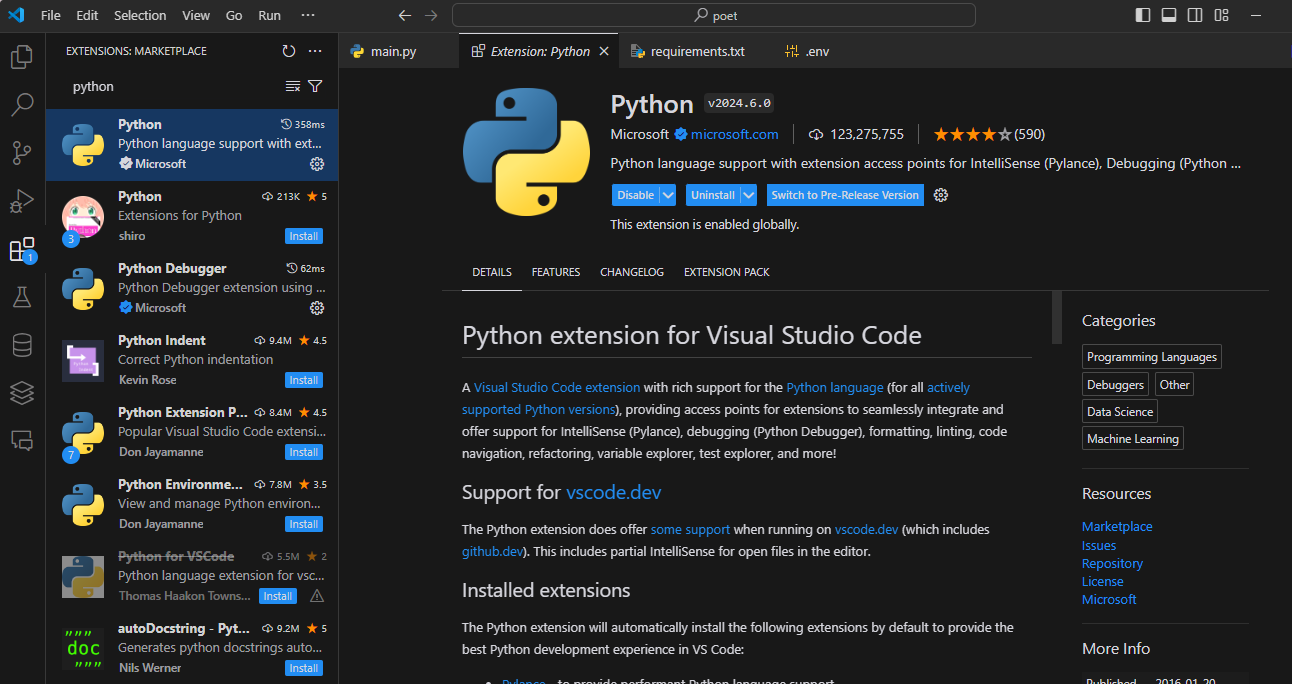
Task: Open the vscode.dev heading link
Action: 613,493
